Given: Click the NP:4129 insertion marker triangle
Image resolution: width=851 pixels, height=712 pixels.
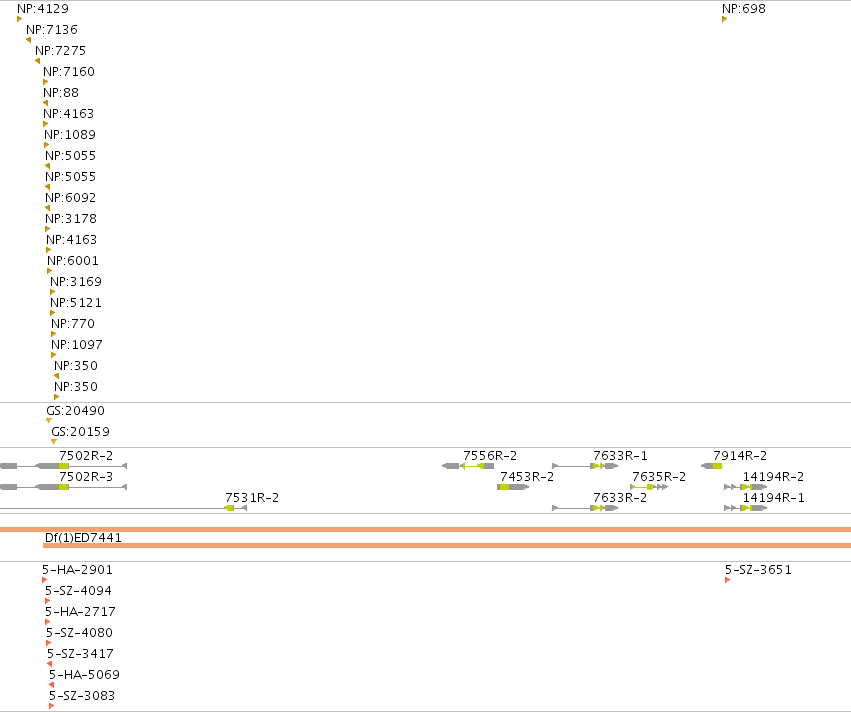Looking at the screenshot, I should [x=20, y=19].
